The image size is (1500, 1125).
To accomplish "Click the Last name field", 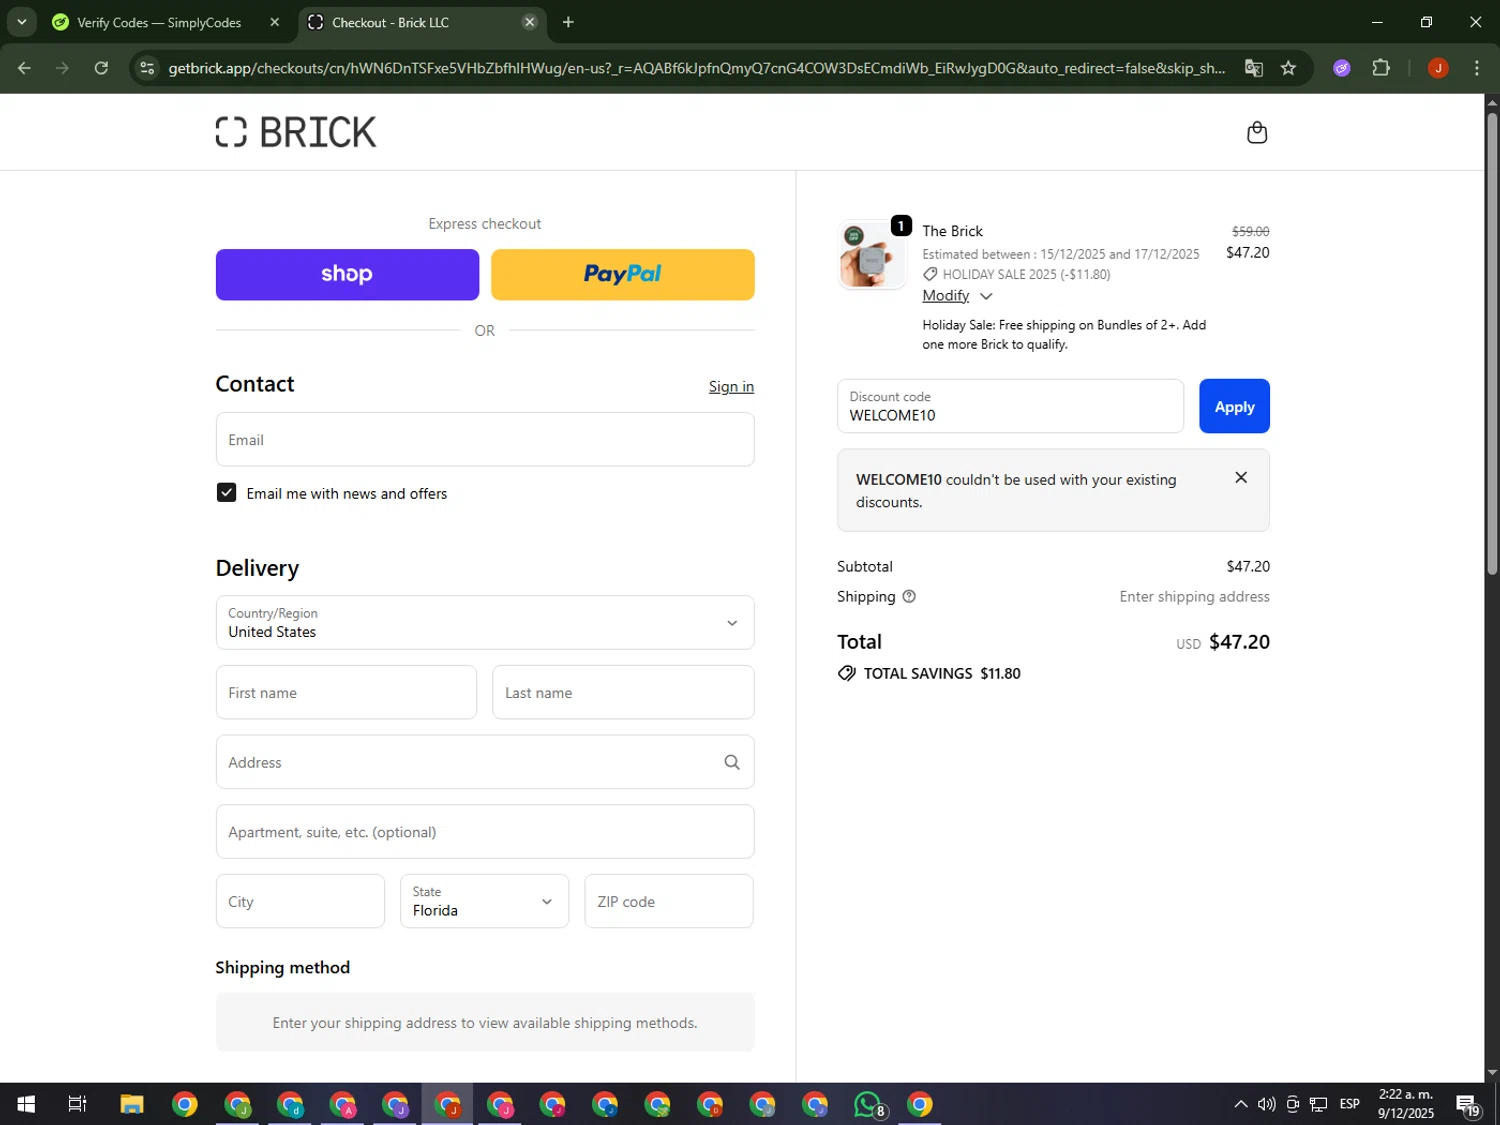I will 623,692.
